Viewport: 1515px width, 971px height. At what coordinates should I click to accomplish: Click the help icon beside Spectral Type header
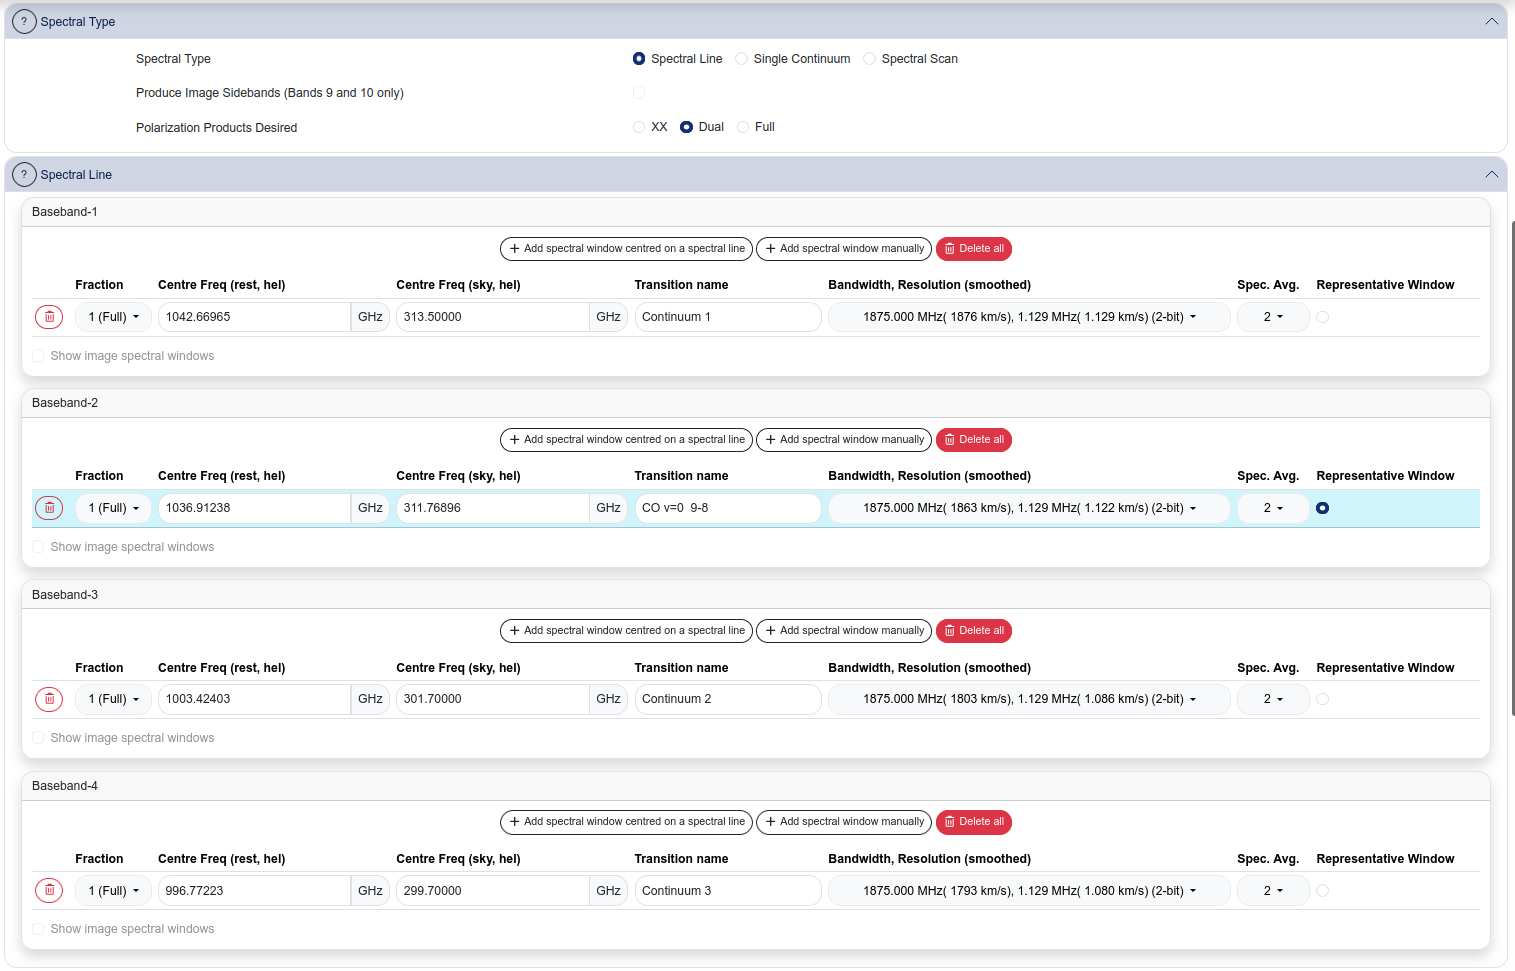(x=24, y=21)
